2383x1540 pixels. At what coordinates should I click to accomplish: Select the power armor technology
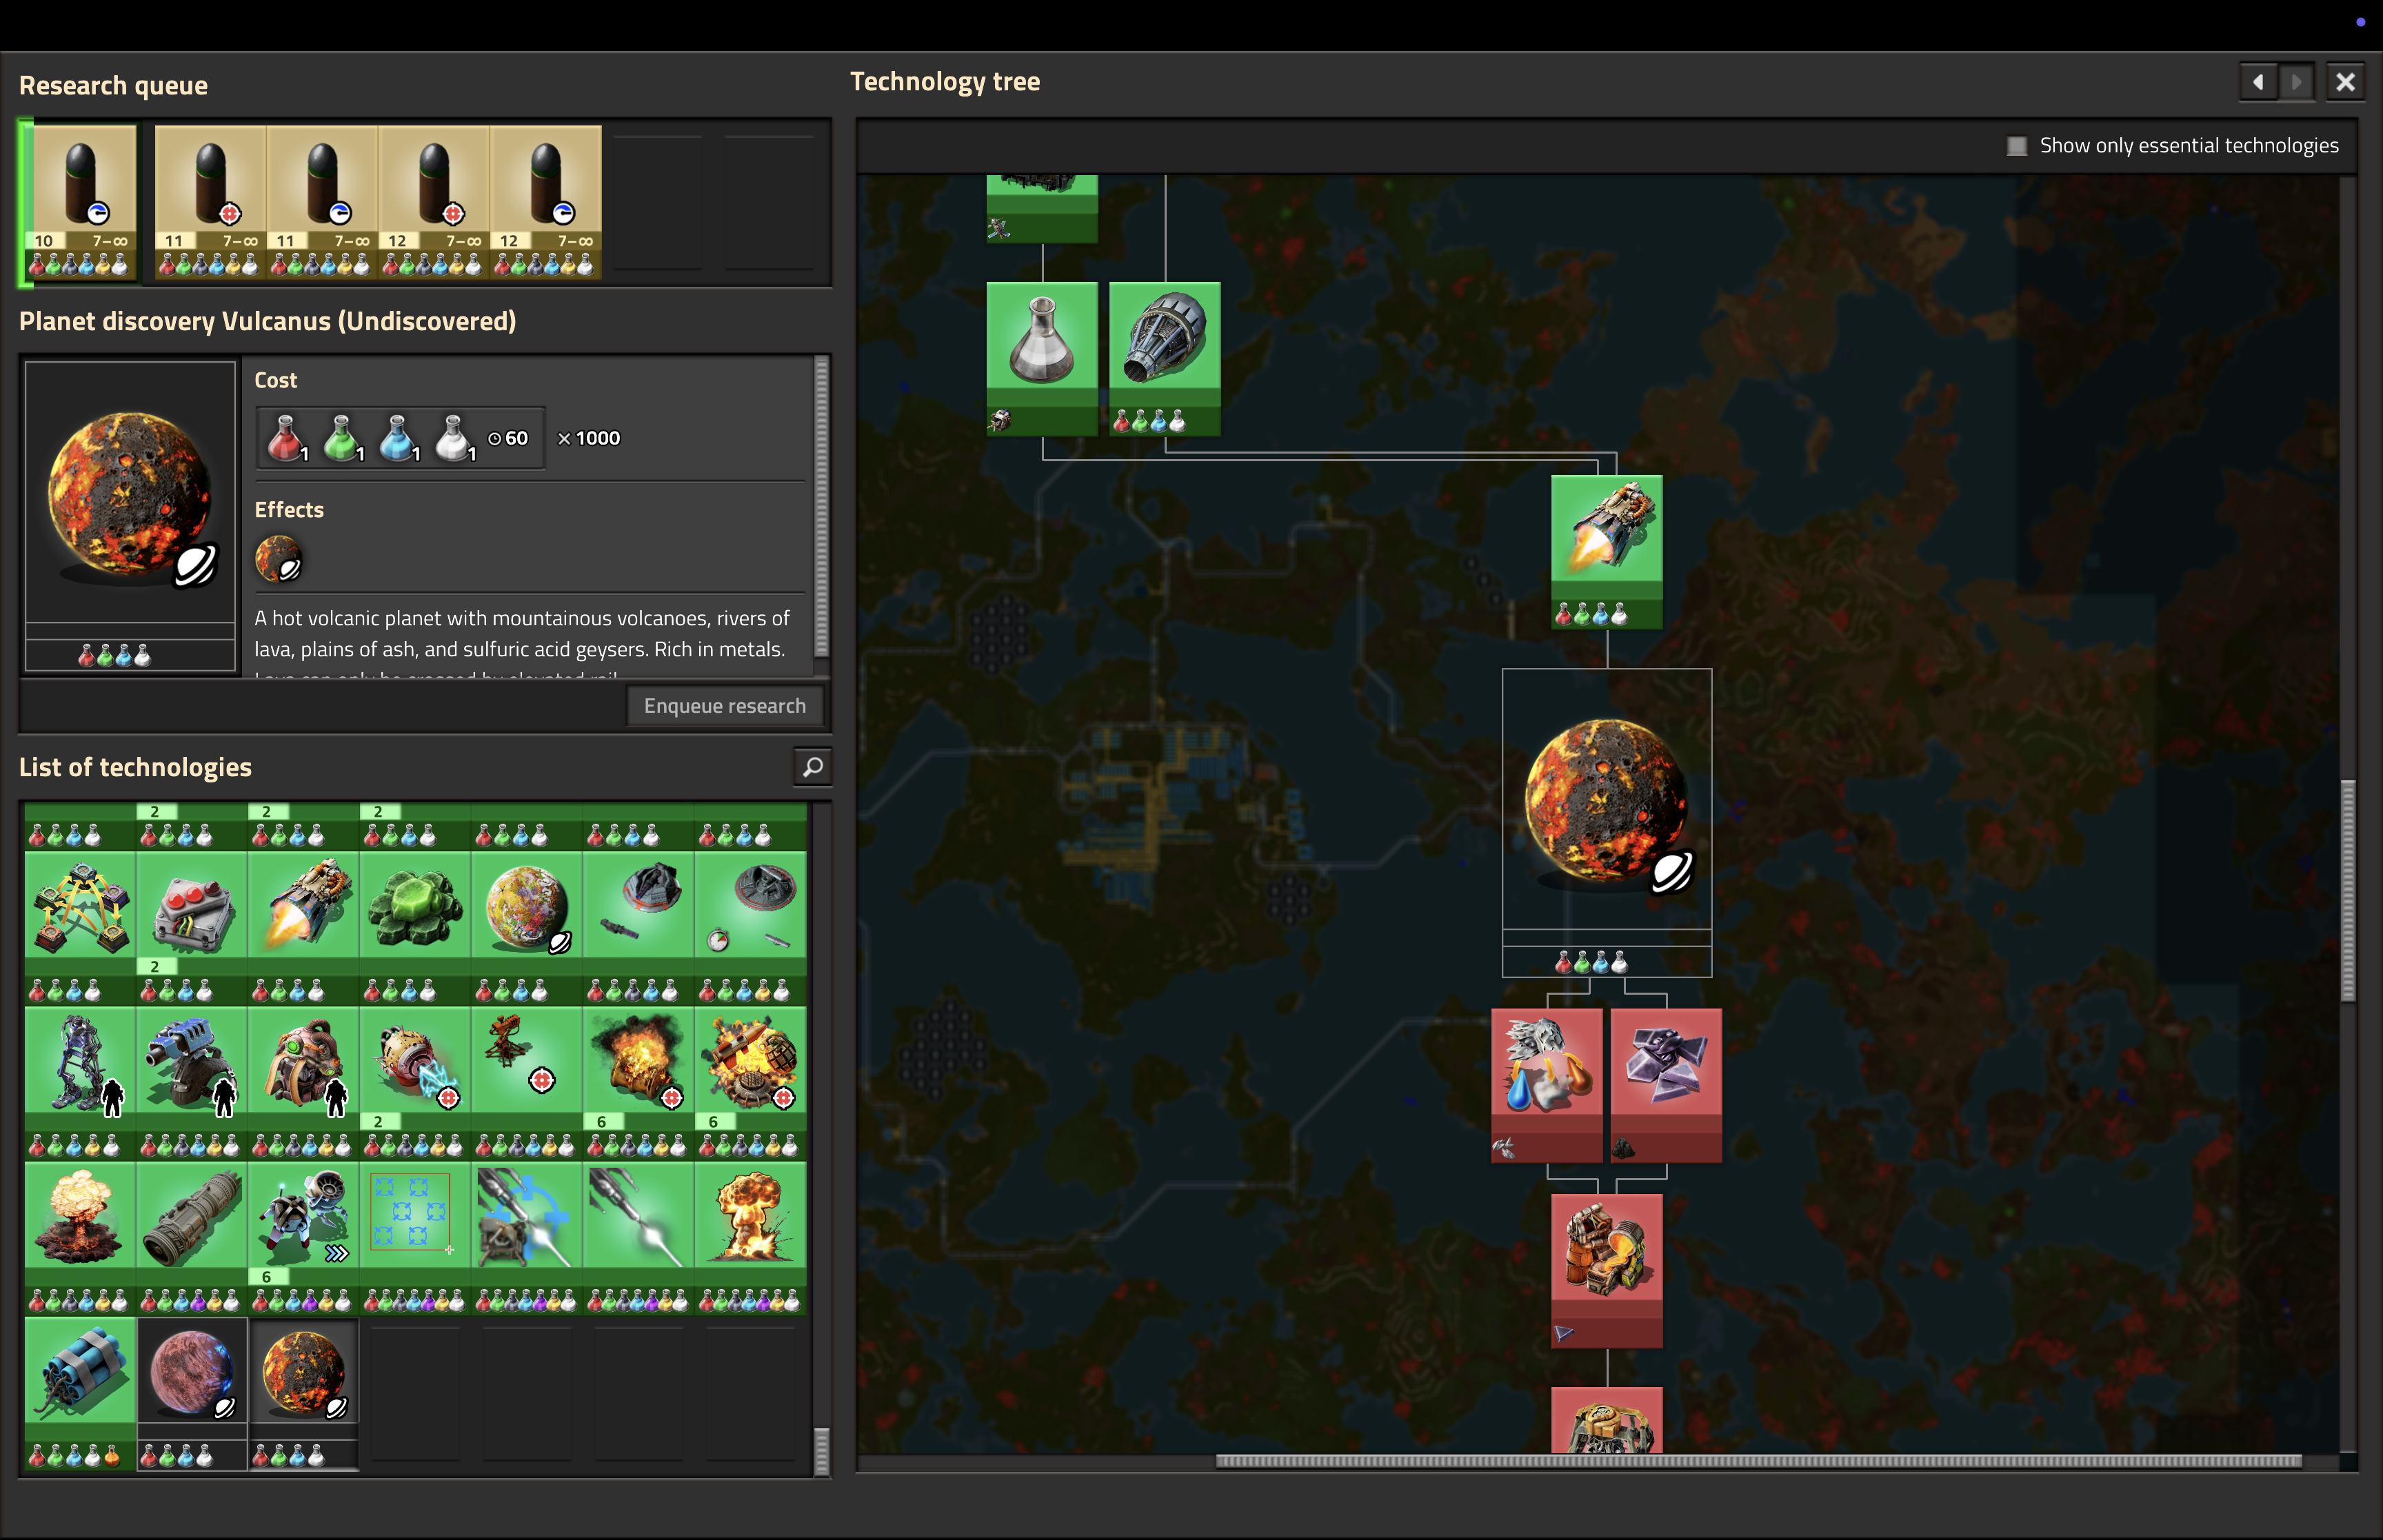tap(304, 1083)
